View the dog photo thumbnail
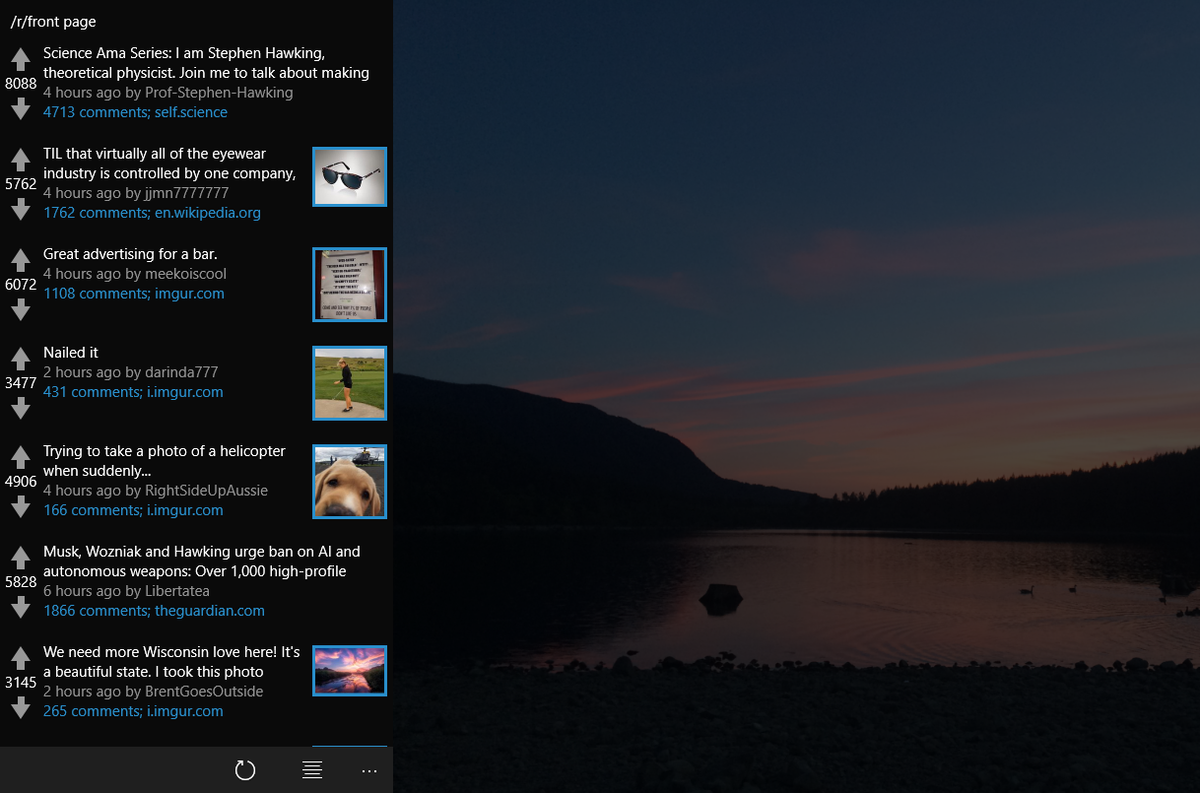 [349, 481]
